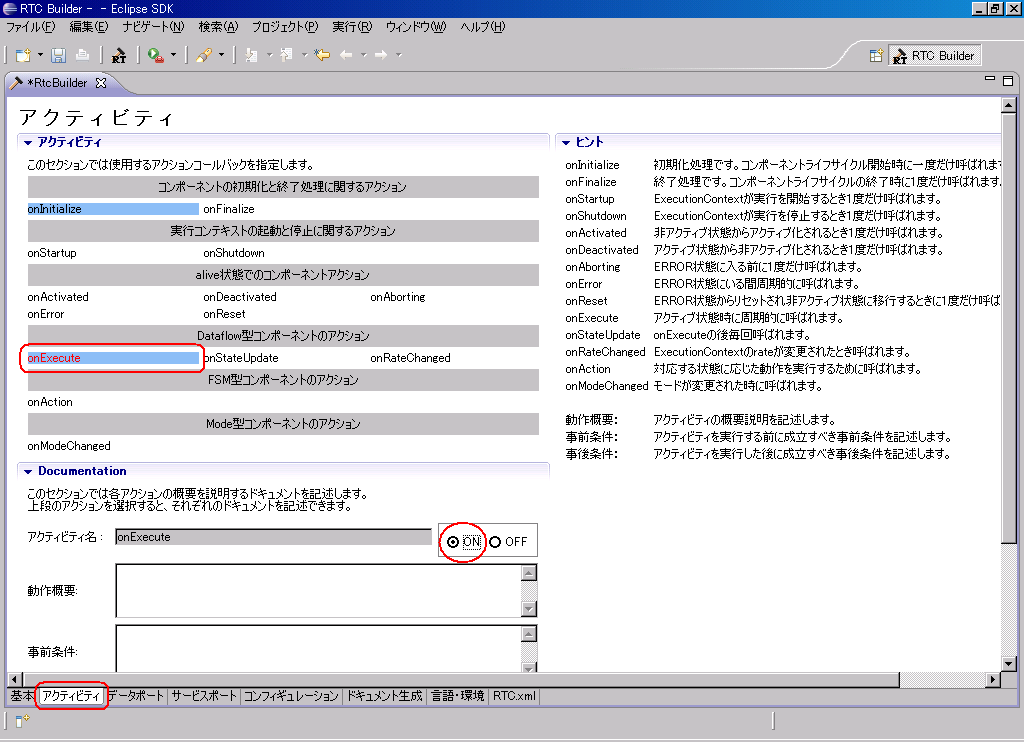Select the RTC Builder perspective button
The width and height of the screenshot is (1024, 742).
point(935,56)
